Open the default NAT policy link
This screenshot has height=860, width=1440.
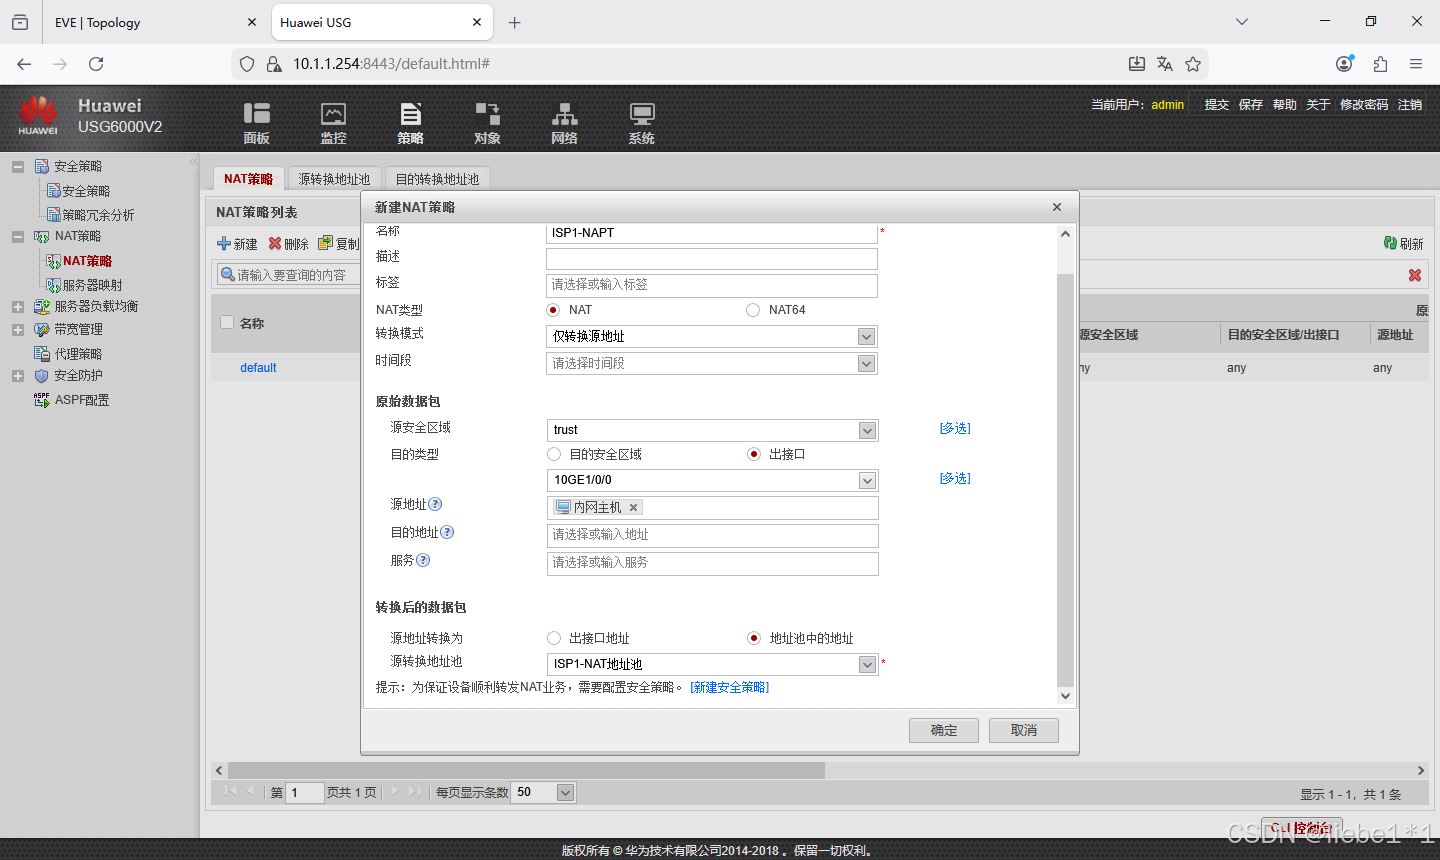coord(258,368)
